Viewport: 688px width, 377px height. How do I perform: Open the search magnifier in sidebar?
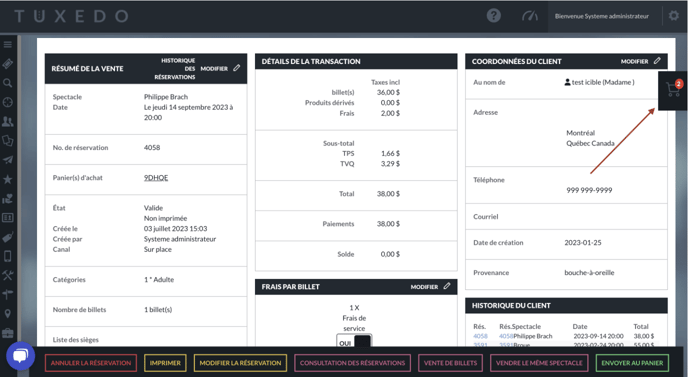(x=7, y=83)
